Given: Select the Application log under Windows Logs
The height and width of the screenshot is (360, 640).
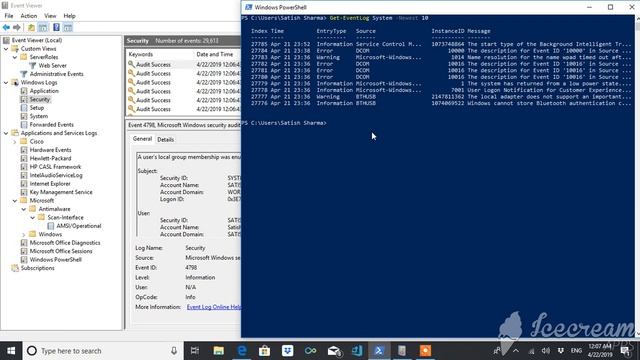Looking at the screenshot, I should pyautogui.click(x=44, y=91).
